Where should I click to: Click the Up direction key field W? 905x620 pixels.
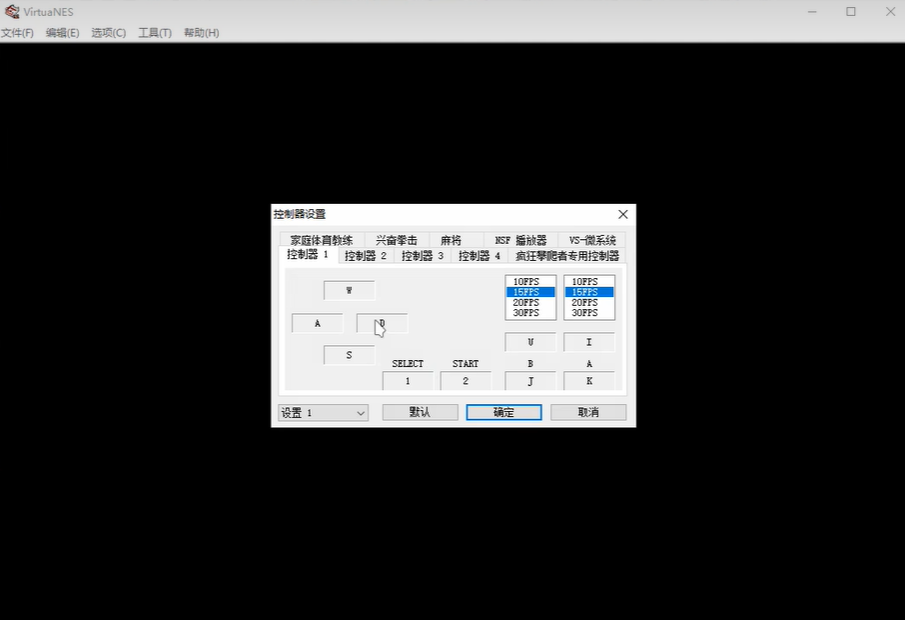pyautogui.click(x=349, y=291)
